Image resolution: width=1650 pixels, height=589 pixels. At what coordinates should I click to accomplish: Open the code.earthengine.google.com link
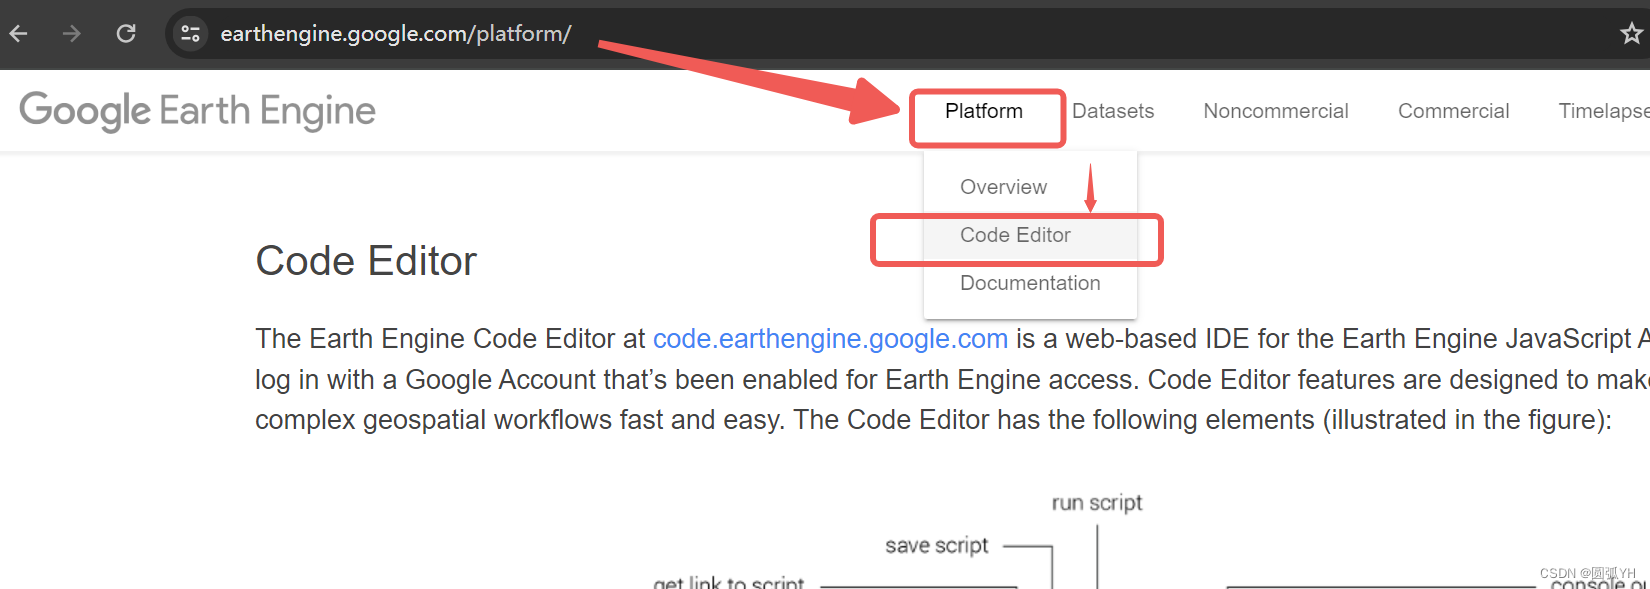coord(830,339)
